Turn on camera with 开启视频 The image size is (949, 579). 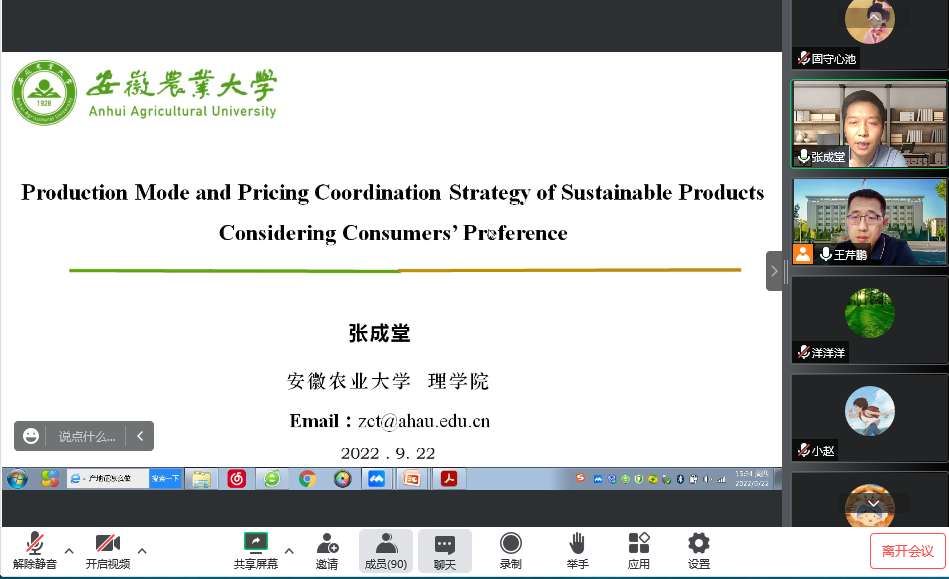point(107,550)
